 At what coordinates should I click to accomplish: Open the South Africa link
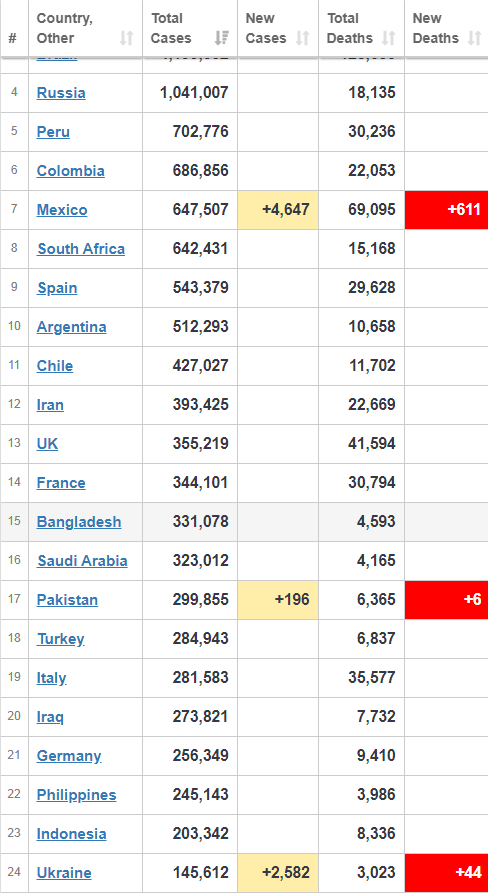tap(81, 249)
